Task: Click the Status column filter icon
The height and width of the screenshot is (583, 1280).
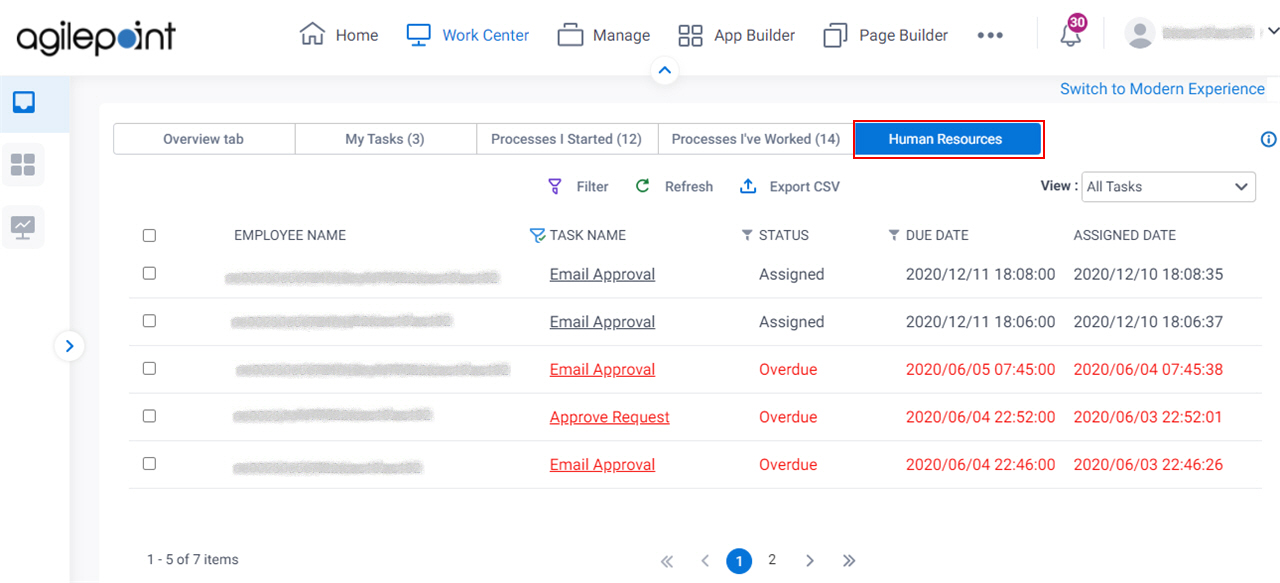Action: [746, 235]
